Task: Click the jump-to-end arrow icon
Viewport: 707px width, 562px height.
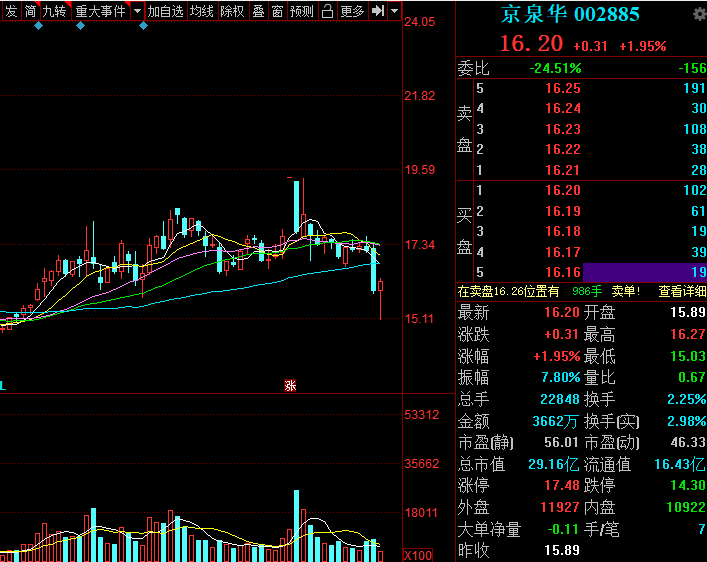Action: [x=377, y=11]
